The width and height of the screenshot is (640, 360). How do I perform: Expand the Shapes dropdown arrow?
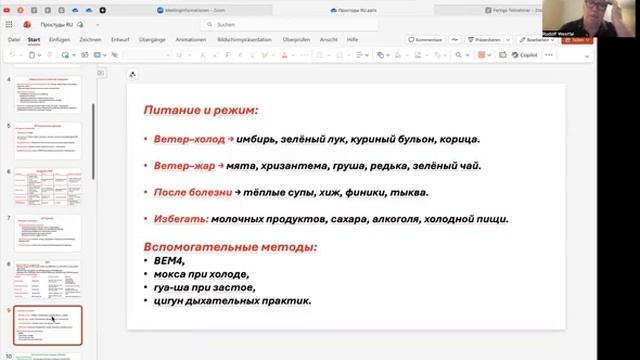tap(388, 55)
